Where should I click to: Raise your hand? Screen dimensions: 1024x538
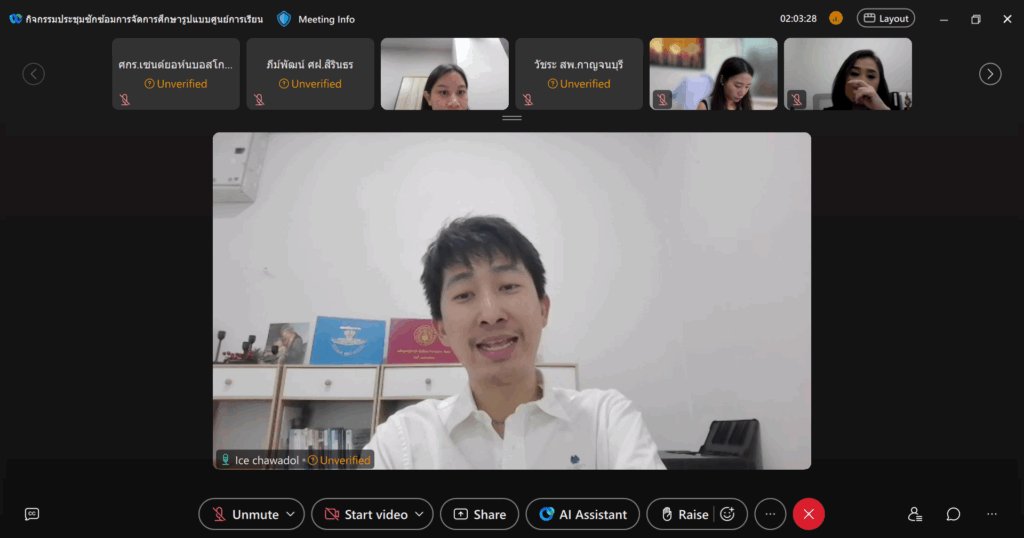point(683,514)
